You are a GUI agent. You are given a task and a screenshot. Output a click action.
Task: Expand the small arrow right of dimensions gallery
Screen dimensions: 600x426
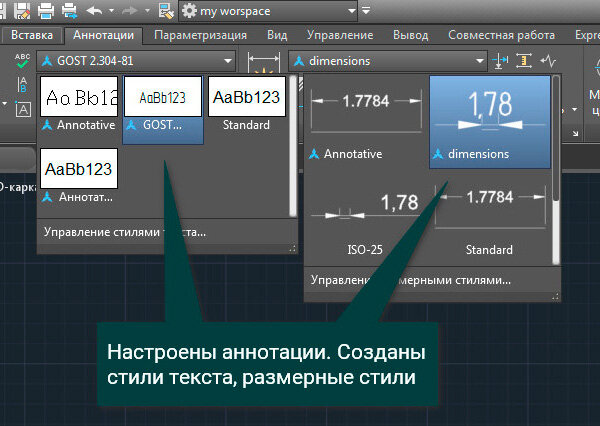(574, 109)
